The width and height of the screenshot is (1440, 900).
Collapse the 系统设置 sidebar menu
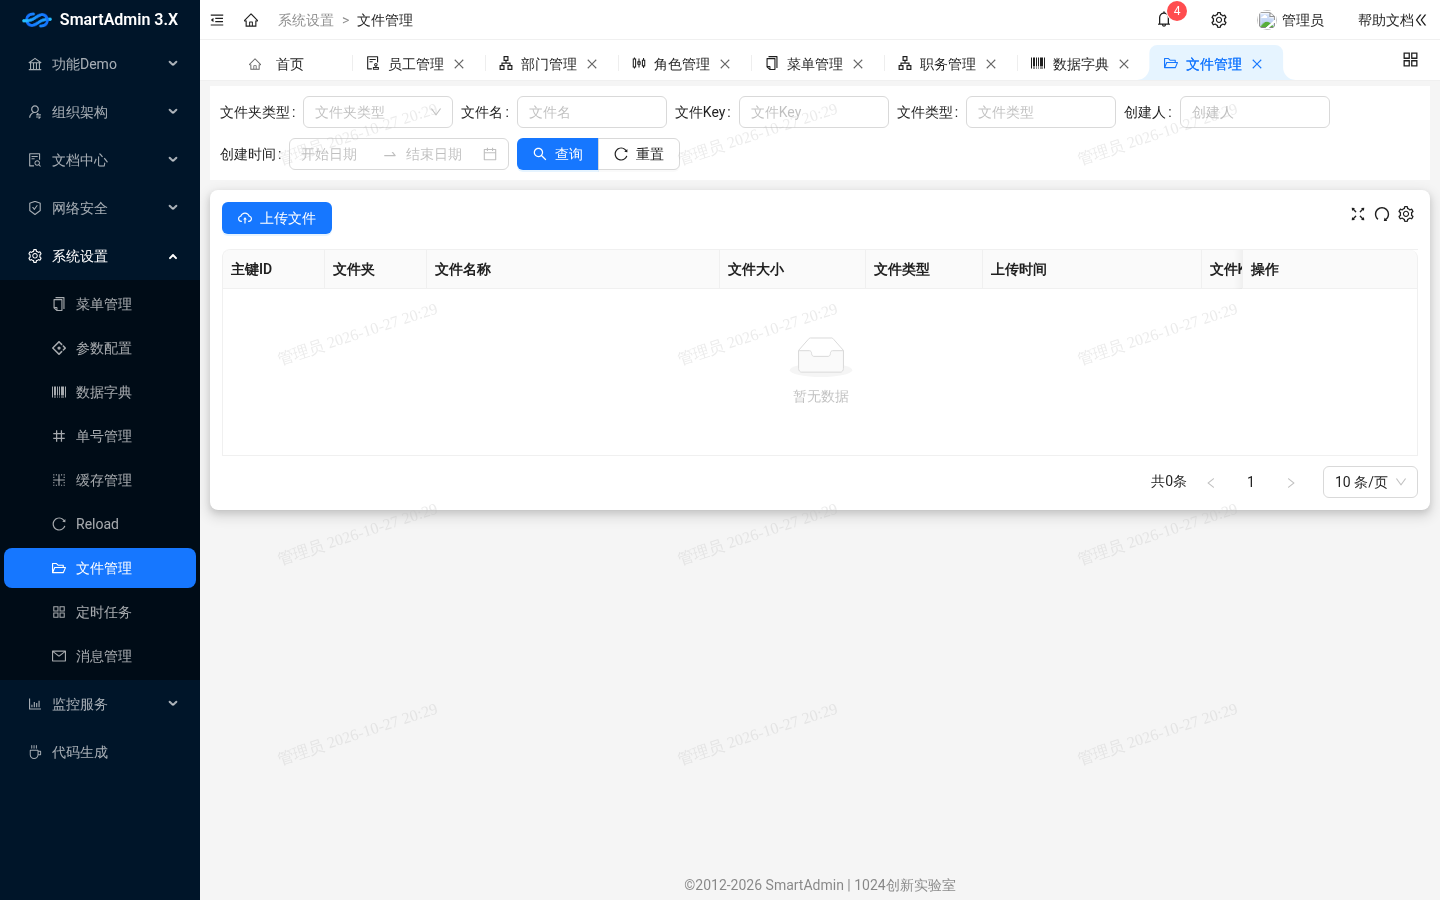click(x=100, y=256)
